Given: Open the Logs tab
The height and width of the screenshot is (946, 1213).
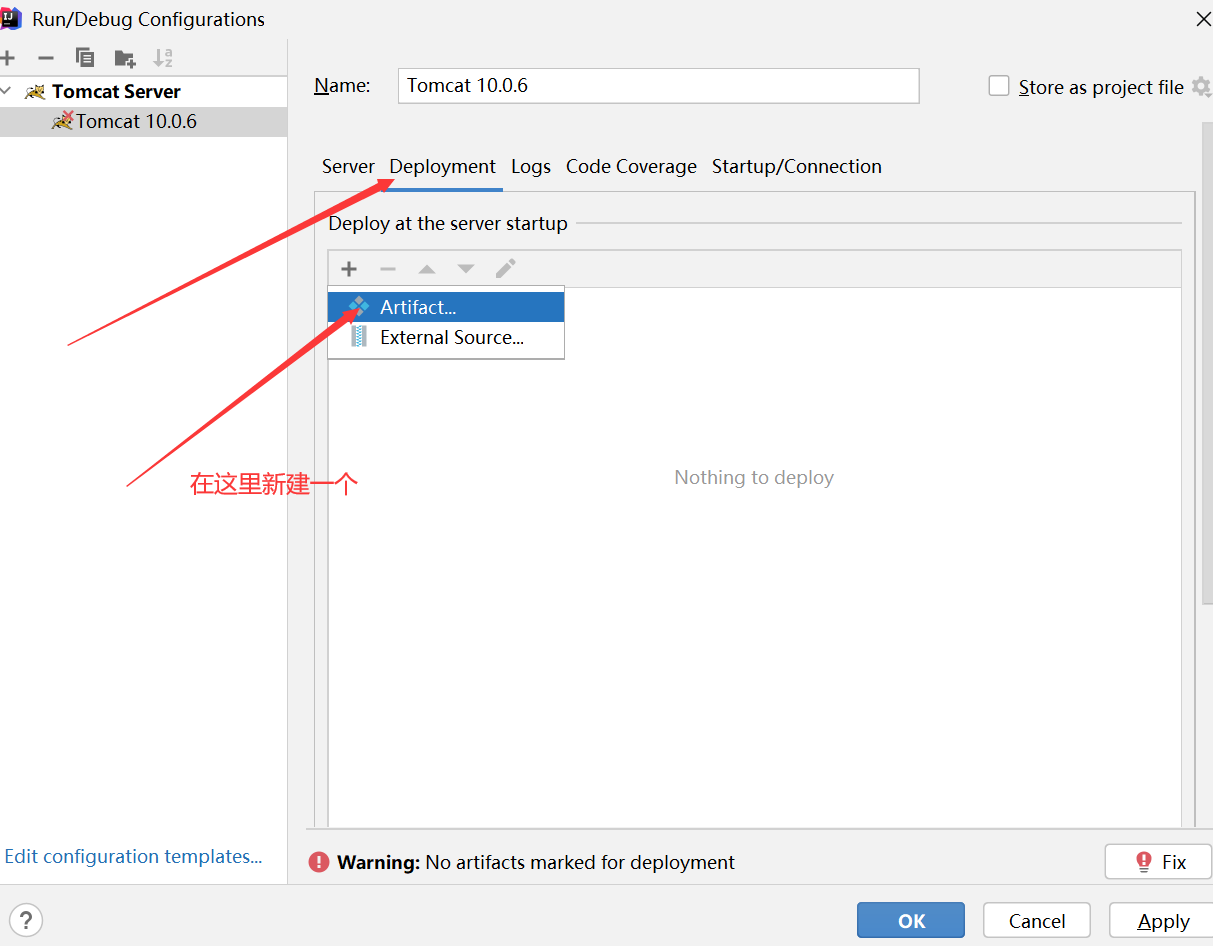Looking at the screenshot, I should 531,167.
